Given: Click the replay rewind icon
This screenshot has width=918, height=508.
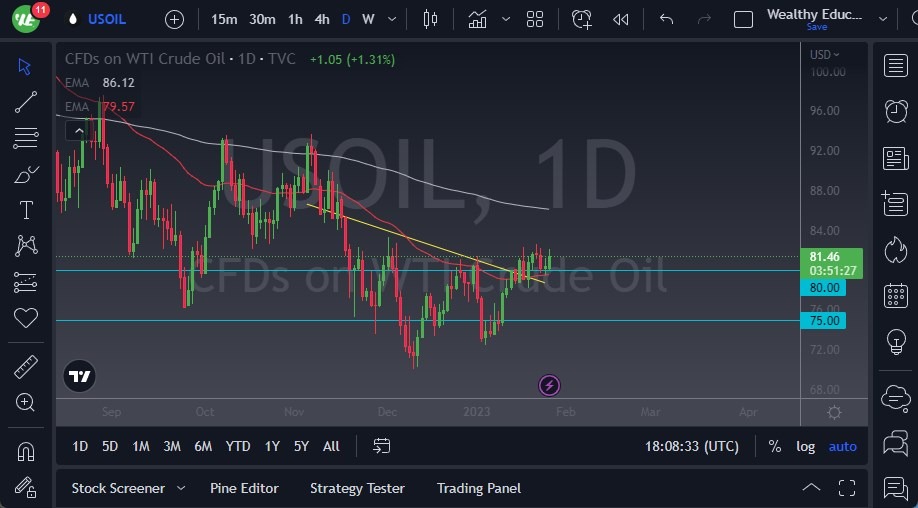Looking at the screenshot, I should (621, 19).
